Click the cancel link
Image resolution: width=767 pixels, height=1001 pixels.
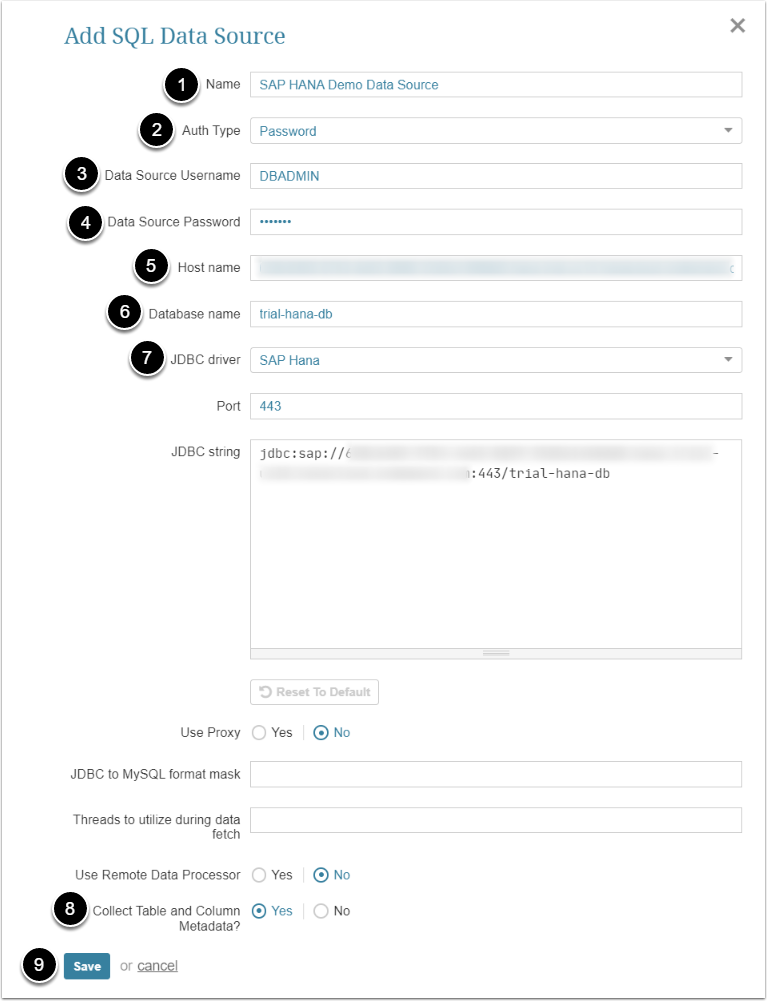click(157, 966)
